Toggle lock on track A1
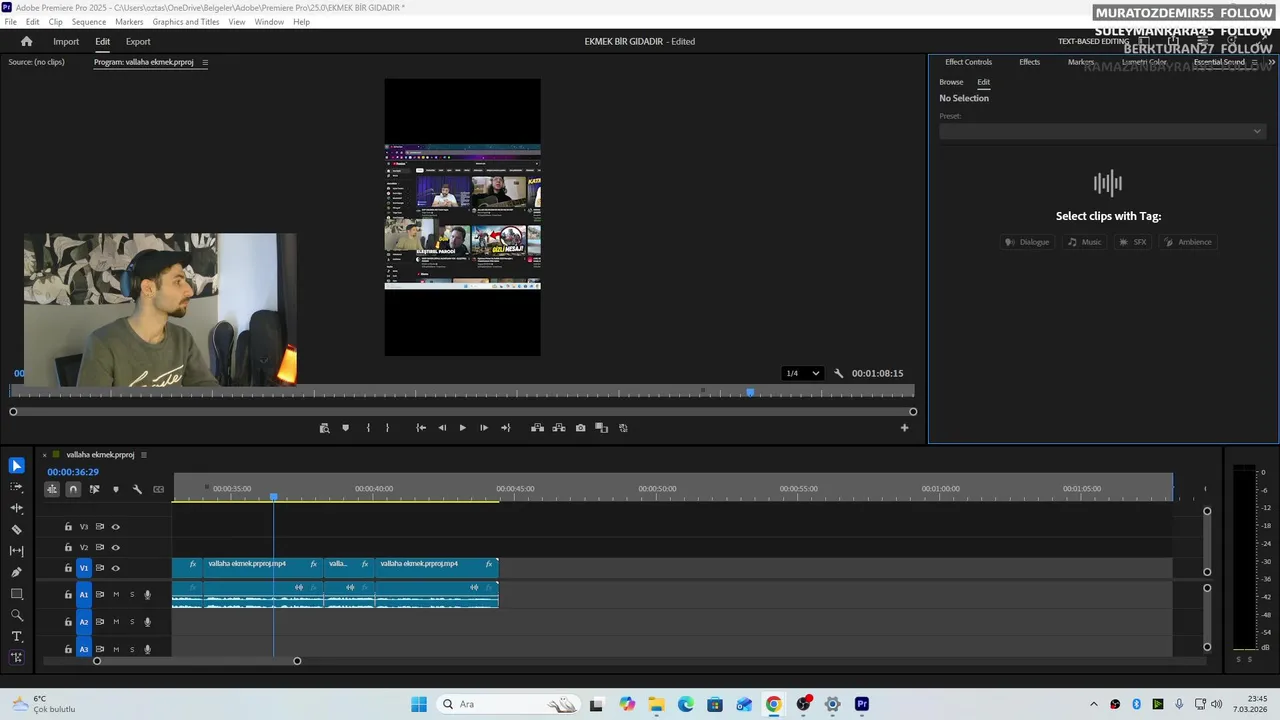Image resolution: width=1280 pixels, height=720 pixels. (68, 595)
